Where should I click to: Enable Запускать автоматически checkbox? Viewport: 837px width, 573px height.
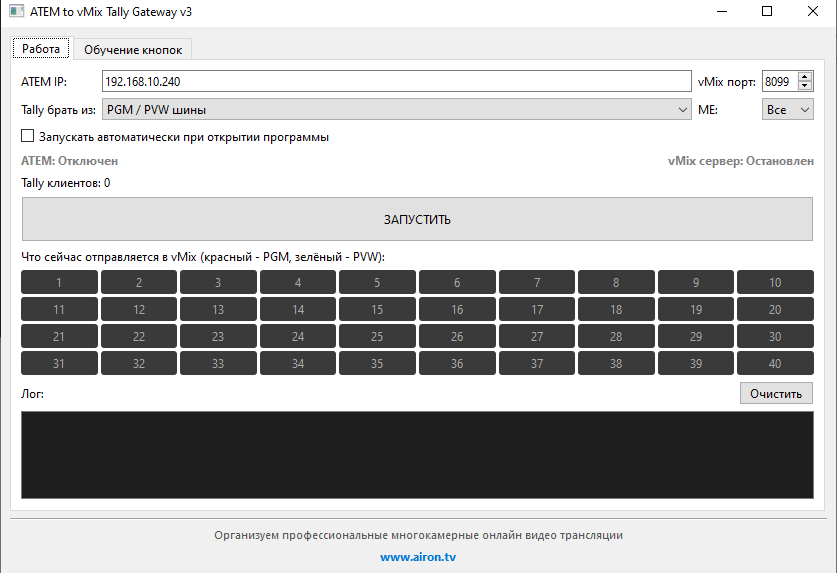[x=28, y=136]
